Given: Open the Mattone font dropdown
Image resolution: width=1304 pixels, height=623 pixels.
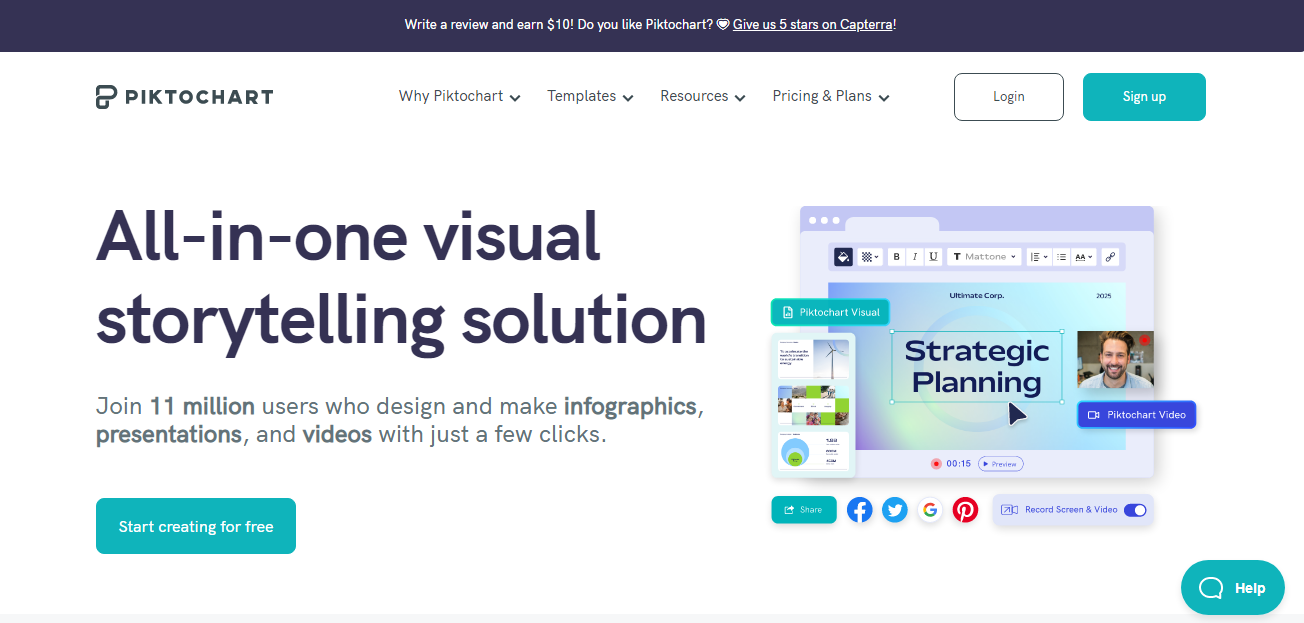Looking at the screenshot, I should click(x=984, y=257).
